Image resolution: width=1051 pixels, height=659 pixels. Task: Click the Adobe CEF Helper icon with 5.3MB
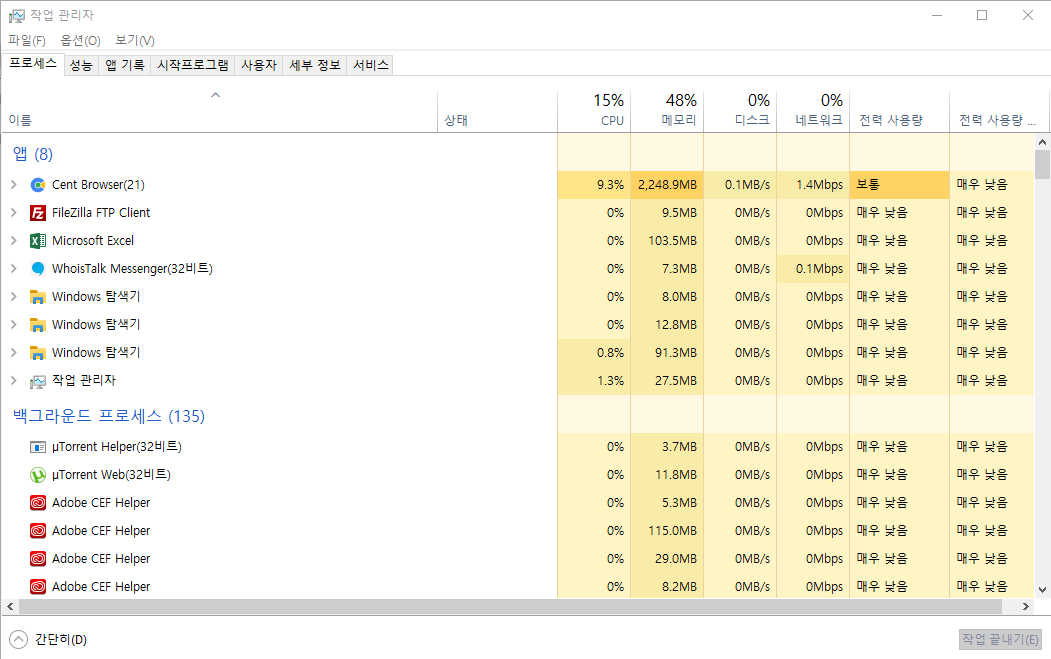[38, 503]
